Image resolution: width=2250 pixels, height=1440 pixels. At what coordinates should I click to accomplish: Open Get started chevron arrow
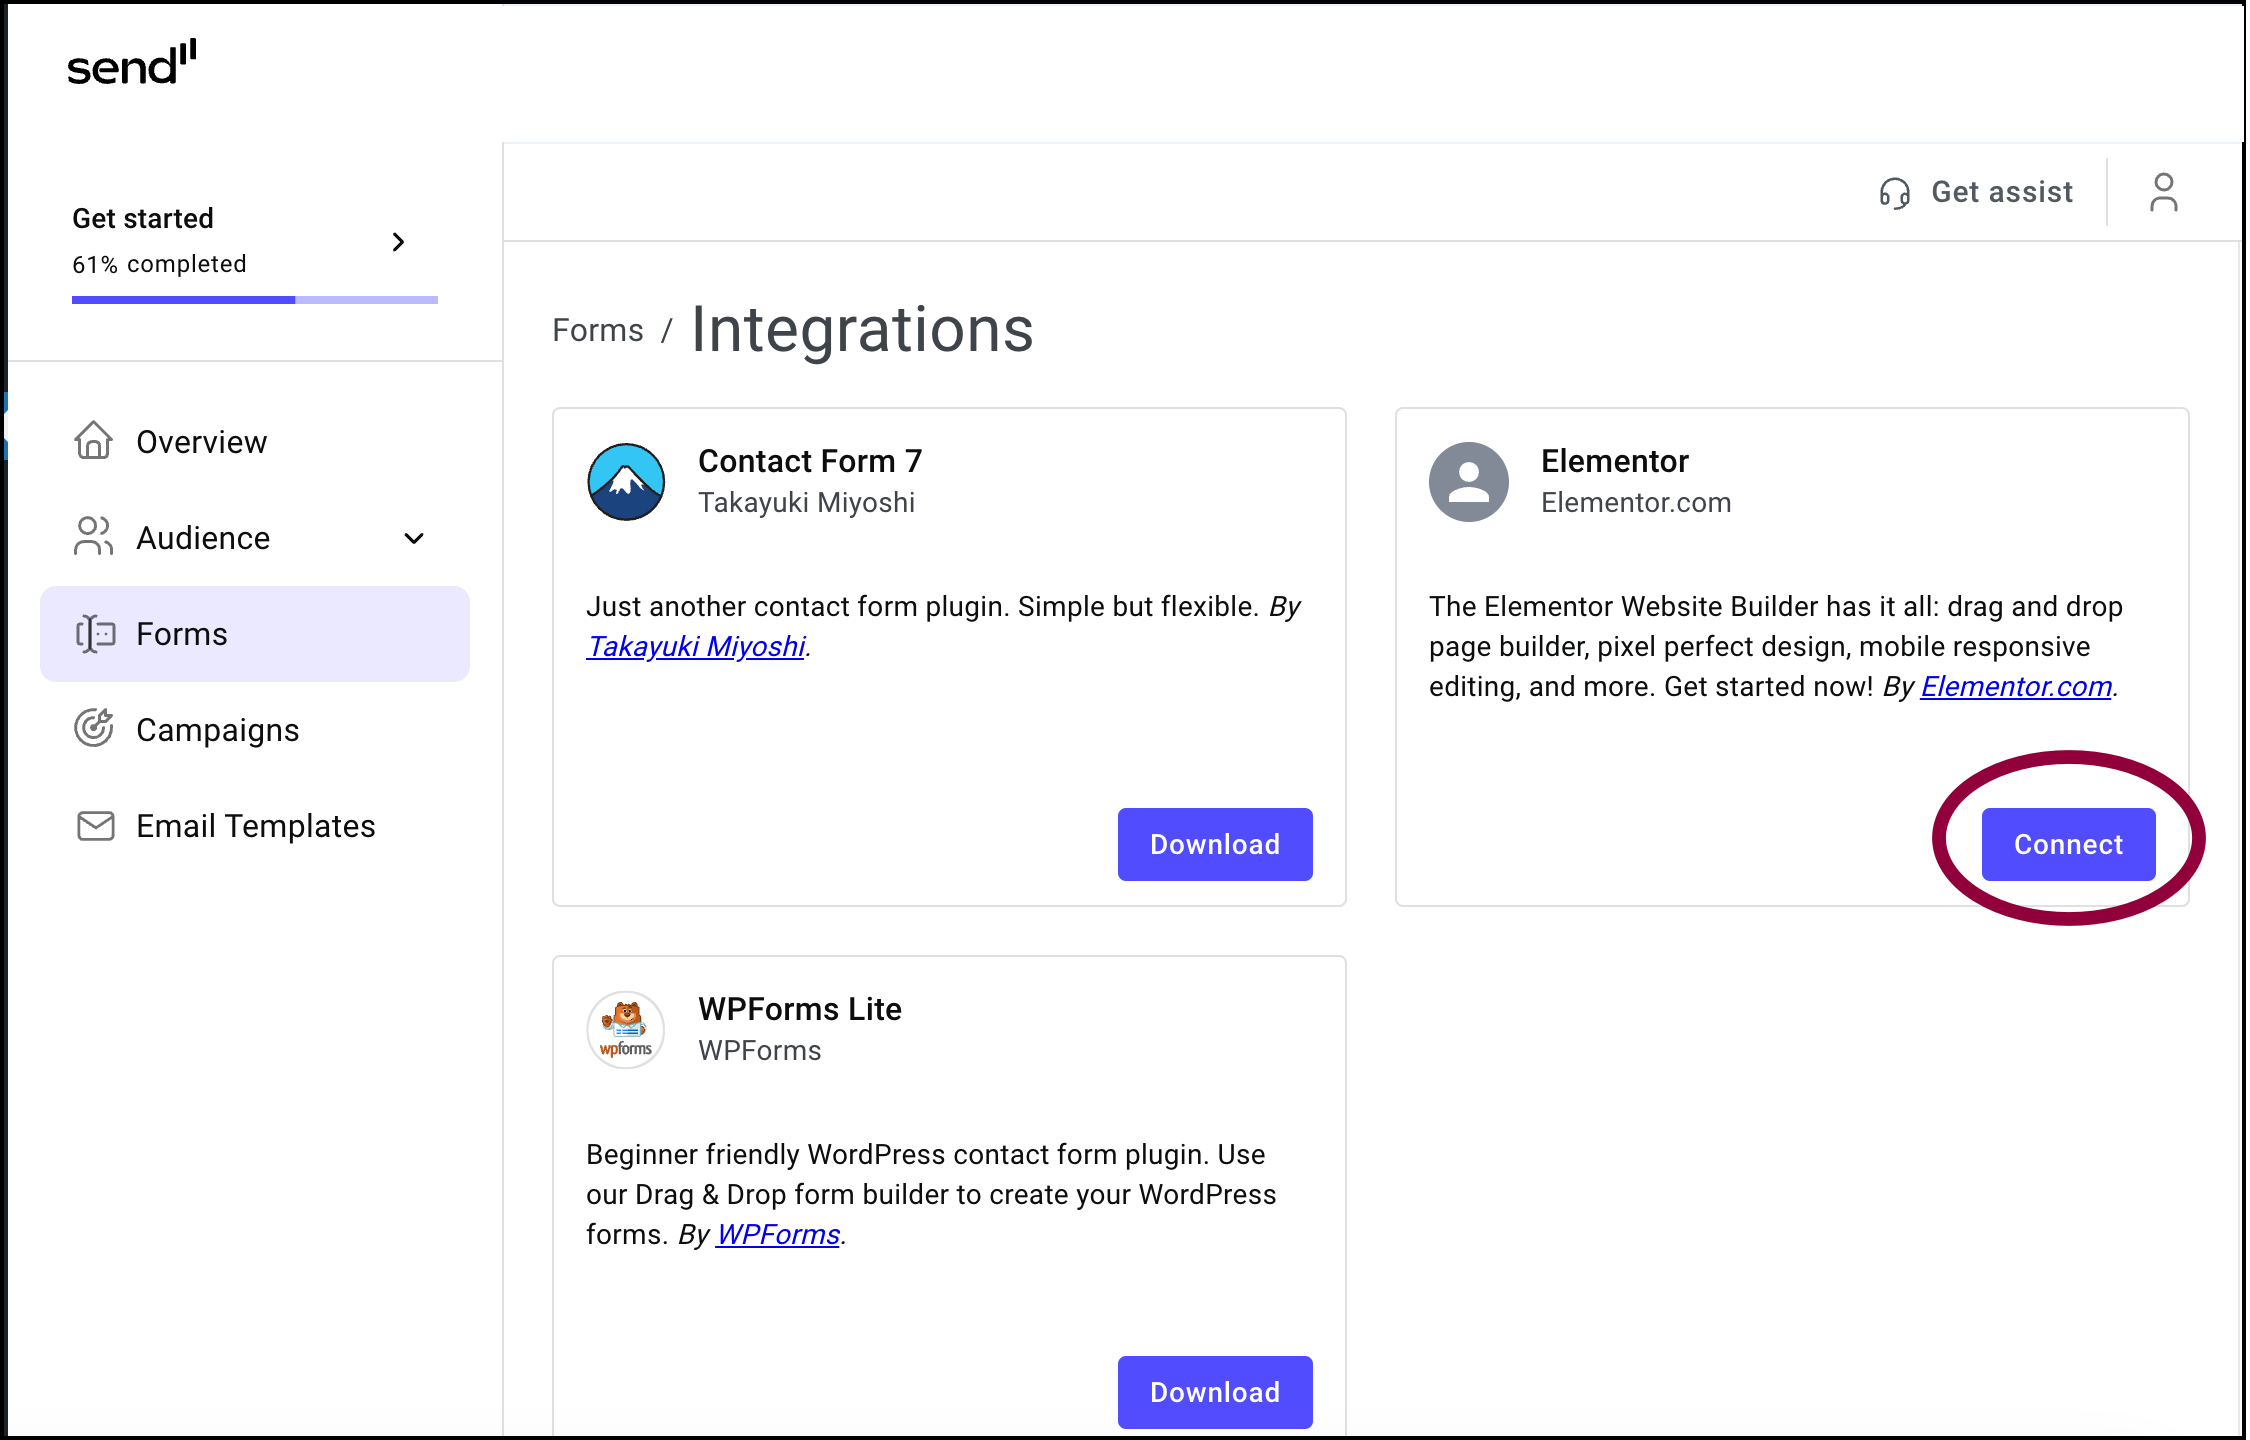click(399, 241)
